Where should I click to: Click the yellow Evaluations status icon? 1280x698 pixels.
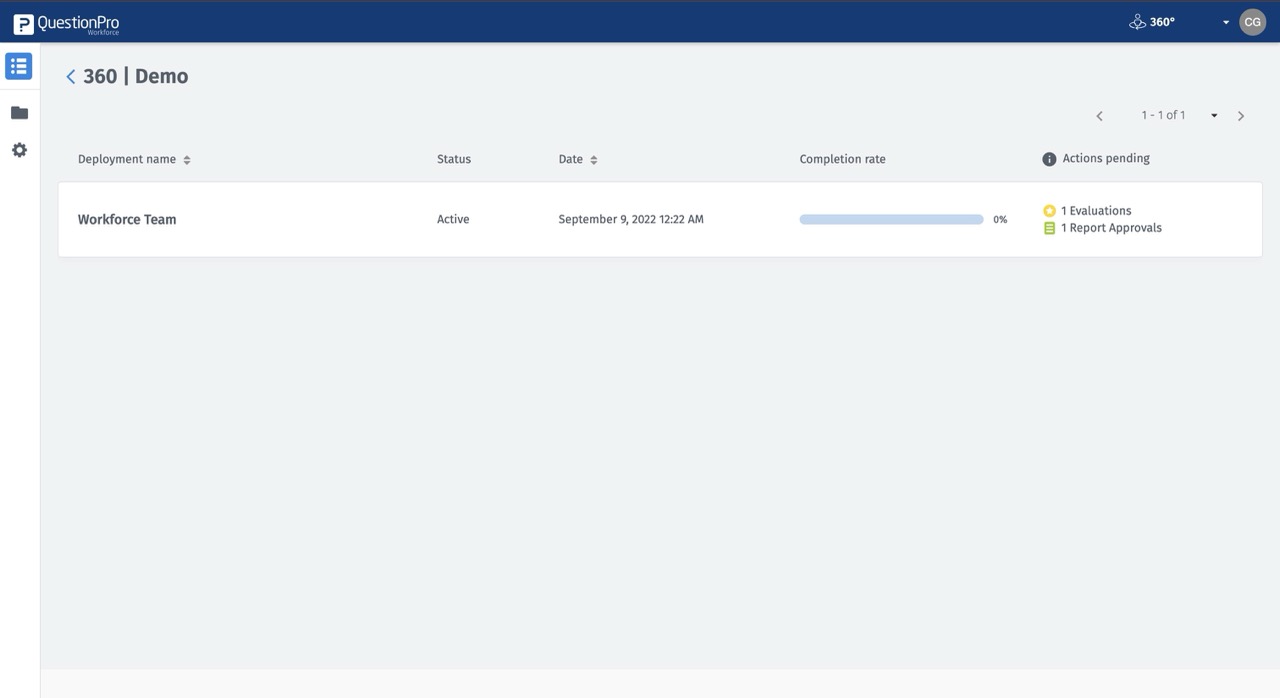(1048, 210)
